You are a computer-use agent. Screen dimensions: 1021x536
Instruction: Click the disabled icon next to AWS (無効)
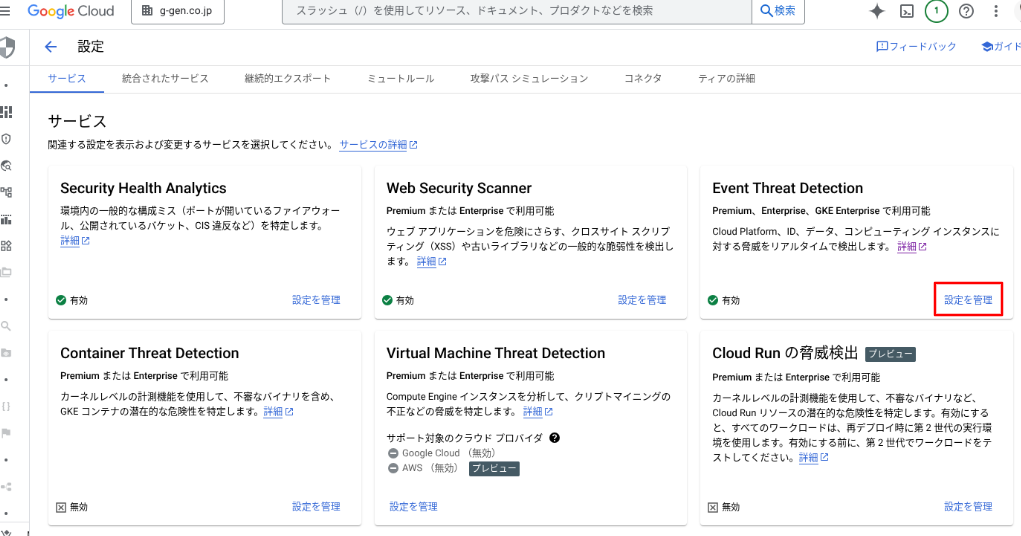point(393,468)
